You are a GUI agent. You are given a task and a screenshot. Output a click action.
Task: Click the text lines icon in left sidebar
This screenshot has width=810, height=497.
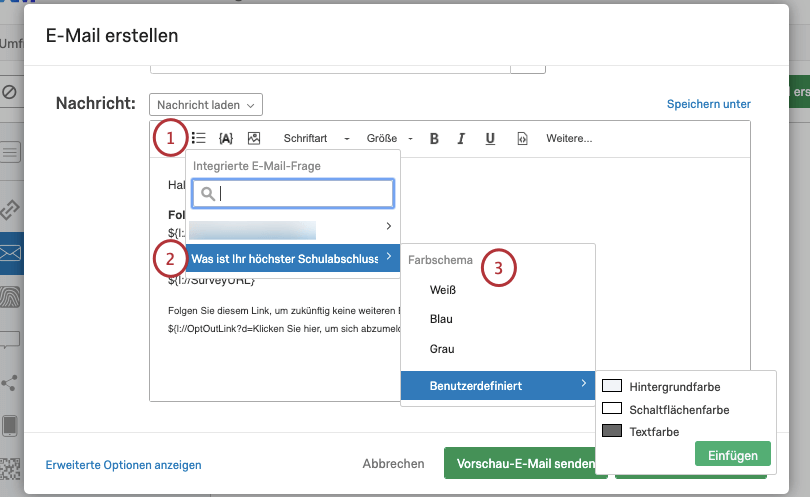point(10,152)
